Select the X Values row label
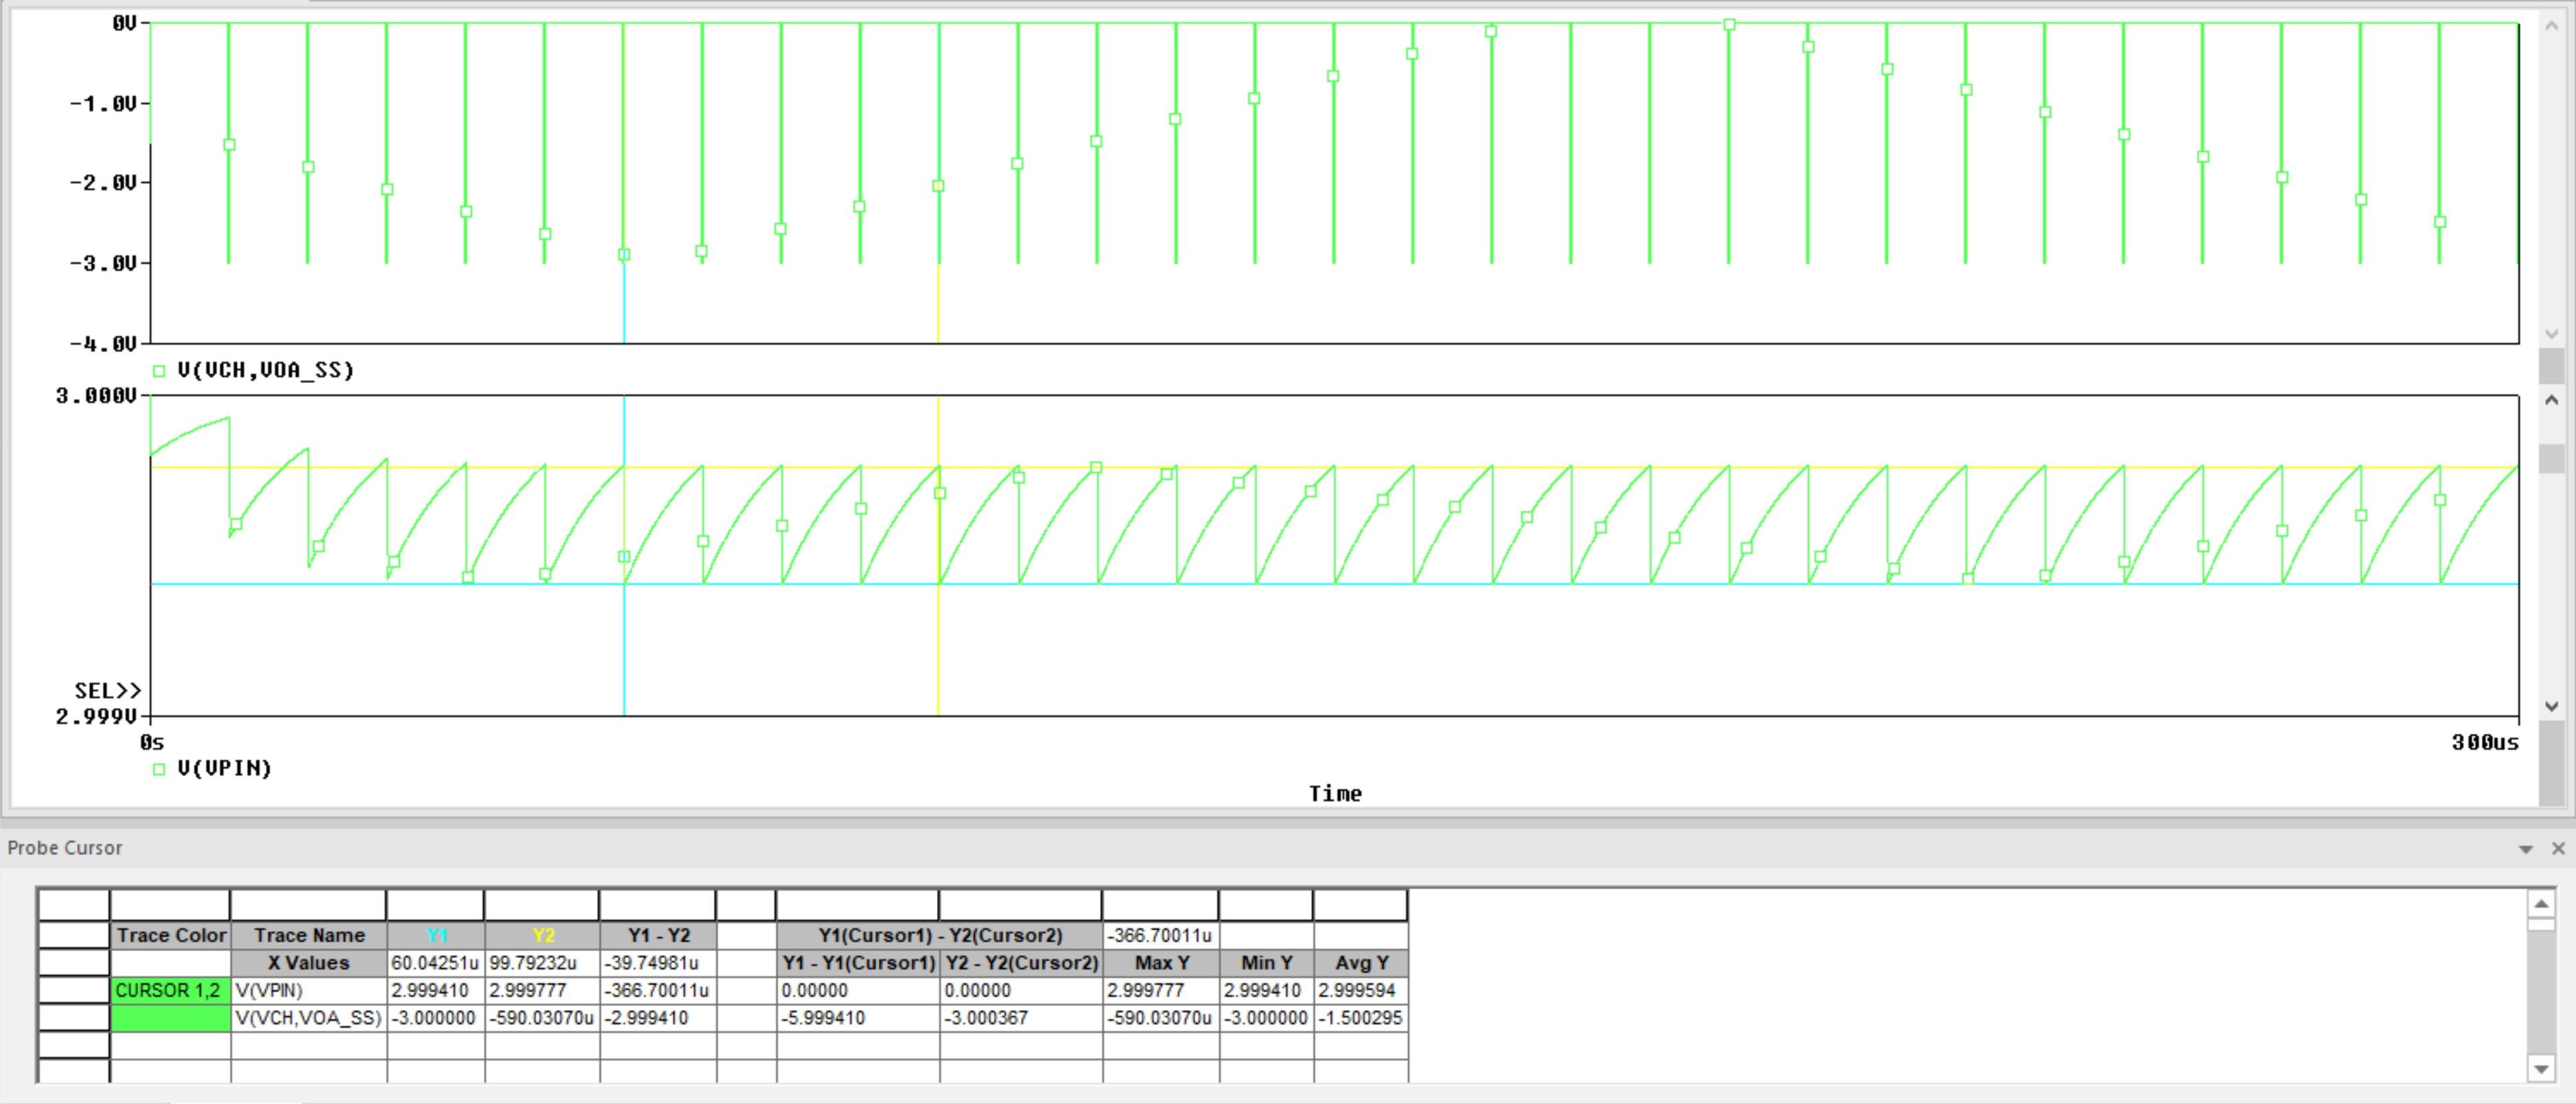Image resolution: width=2576 pixels, height=1104 pixels. 309,963
